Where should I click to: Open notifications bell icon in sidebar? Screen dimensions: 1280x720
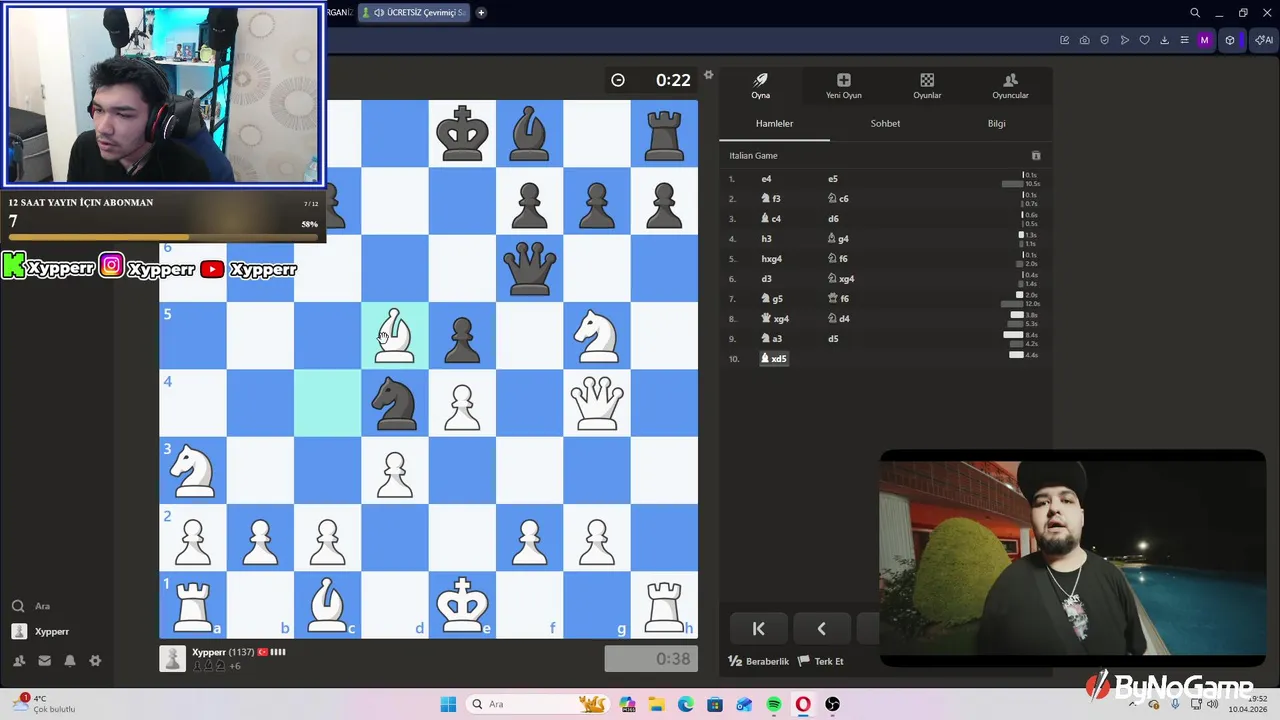click(x=70, y=661)
